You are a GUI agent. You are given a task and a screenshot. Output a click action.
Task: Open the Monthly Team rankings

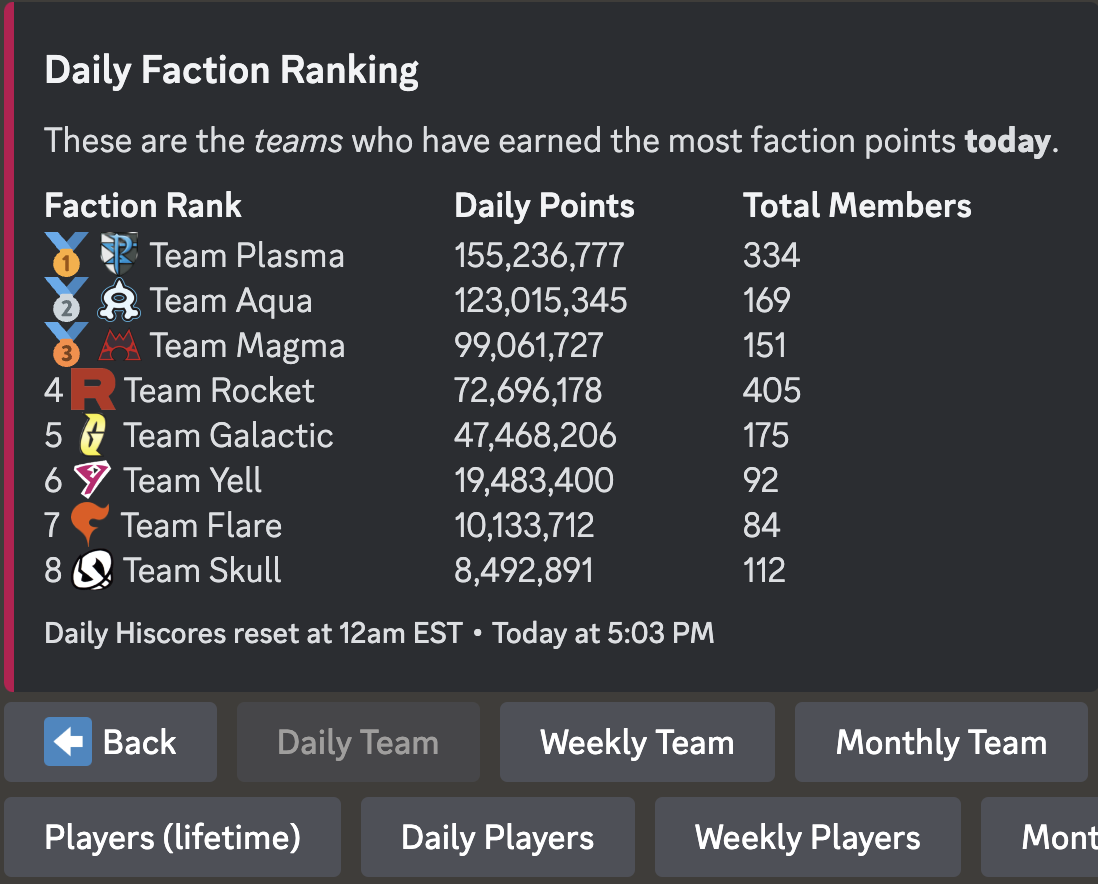pos(941,742)
